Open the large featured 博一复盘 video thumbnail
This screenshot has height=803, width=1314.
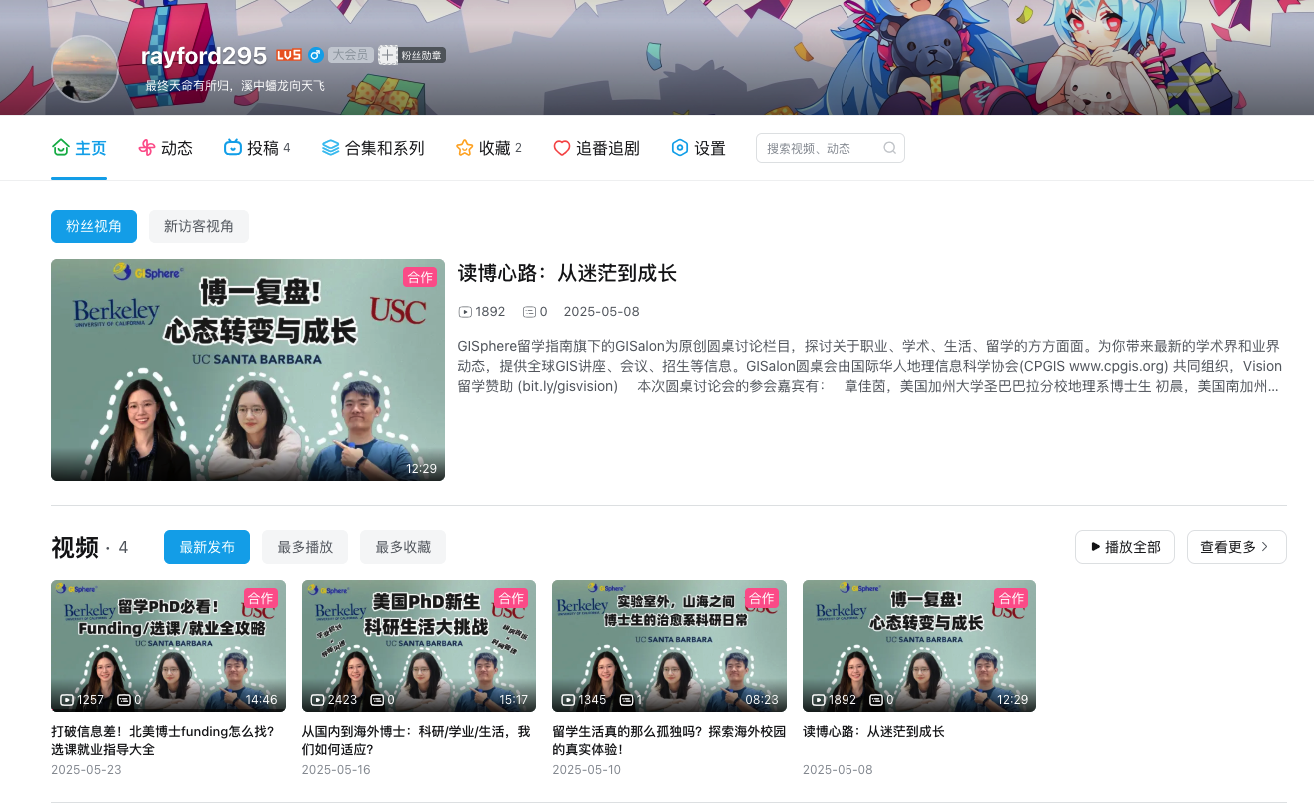tap(248, 370)
